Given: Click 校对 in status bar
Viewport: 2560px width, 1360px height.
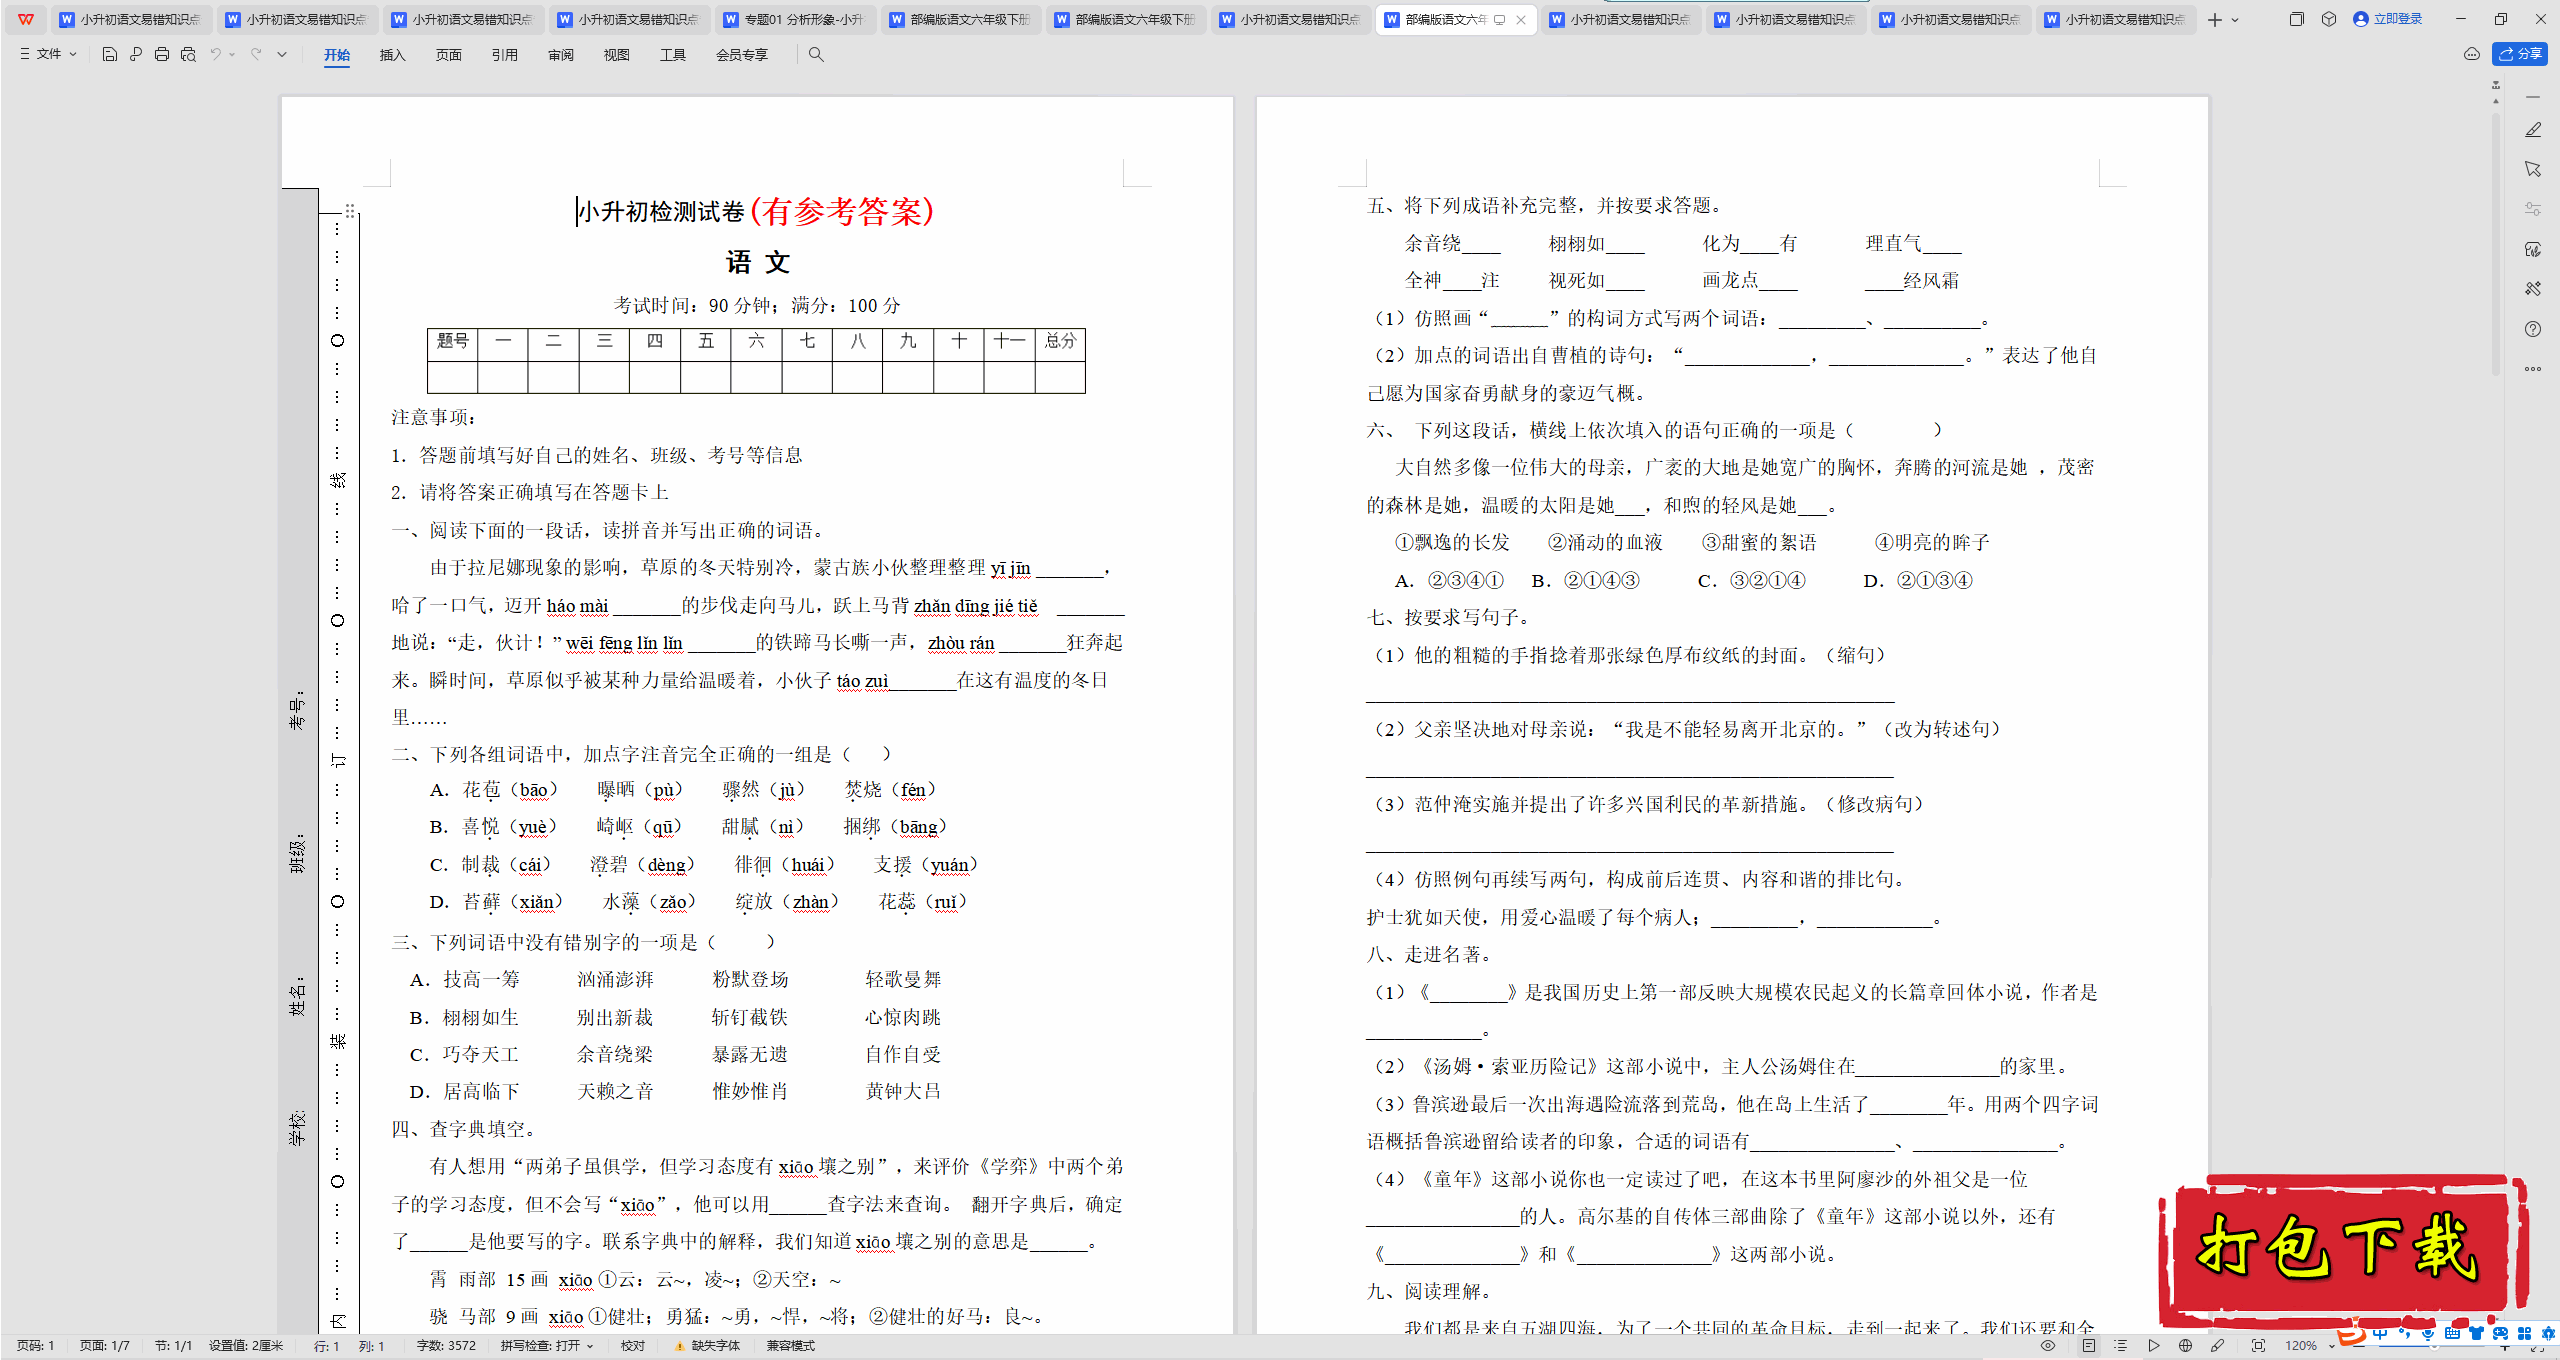Looking at the screenshot, I should coord(632,1346).
